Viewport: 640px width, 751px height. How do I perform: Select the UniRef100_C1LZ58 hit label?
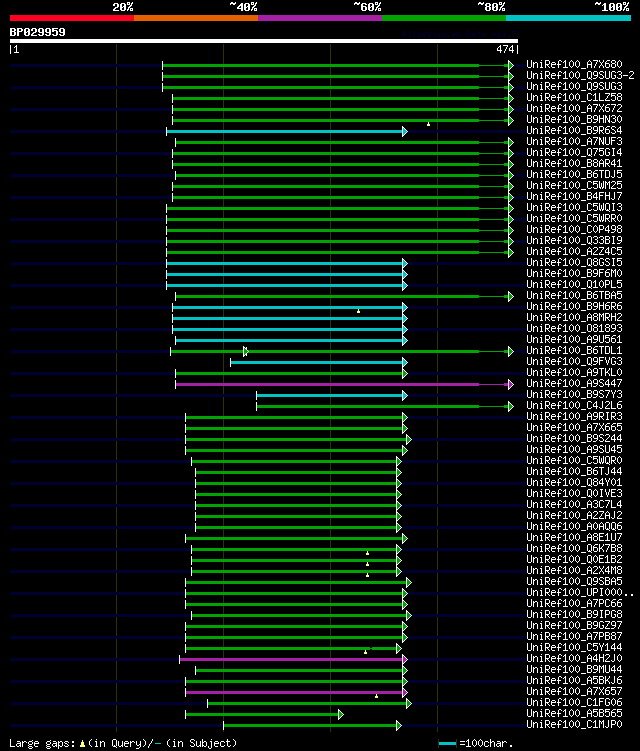pyautogui.click(x=574, y=98)
